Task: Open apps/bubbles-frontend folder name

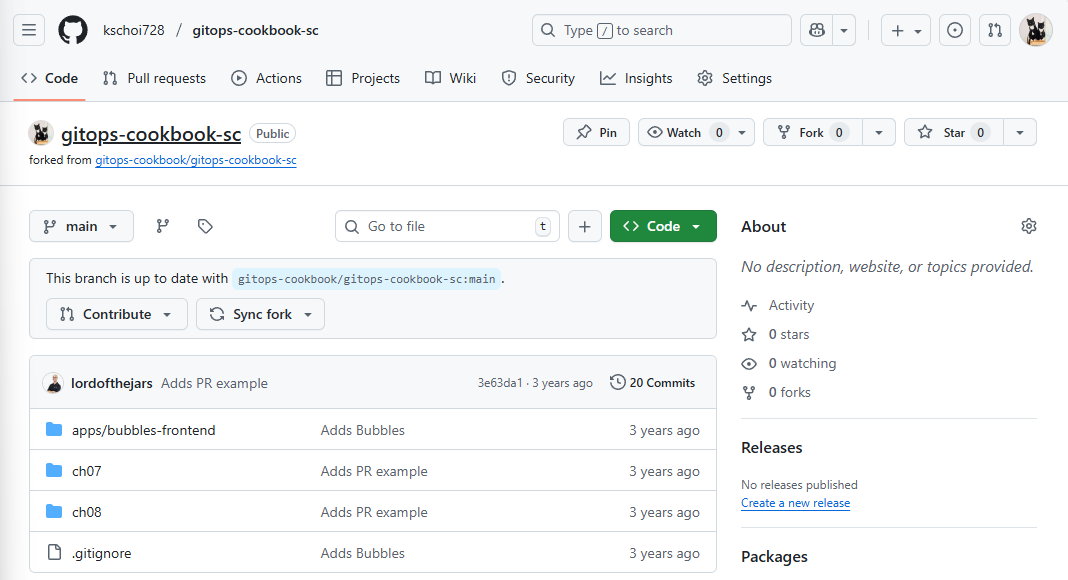Action: [x=144, y=430]
